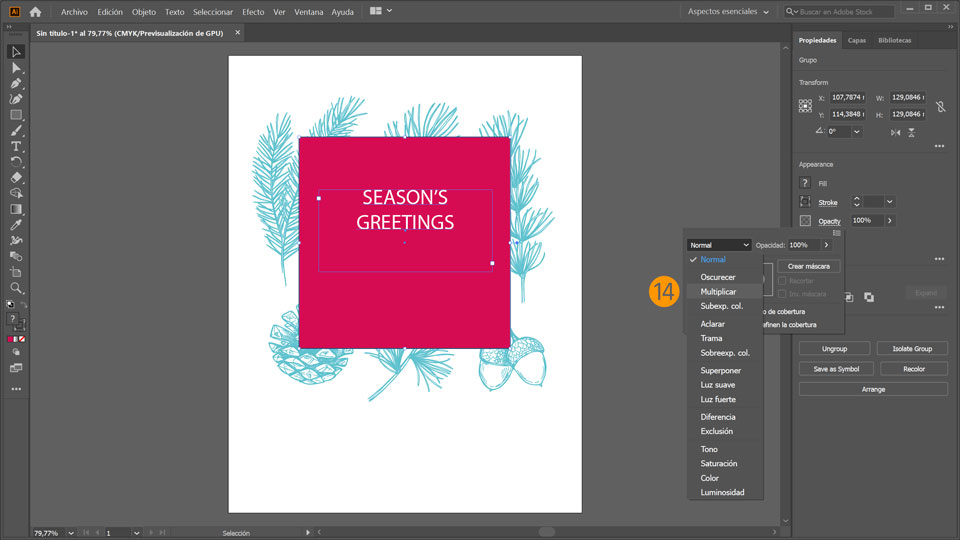The width and height of the screenshot is (960, 540).
Task: Open the arrange documents layout icon
Action: (380, 11)
